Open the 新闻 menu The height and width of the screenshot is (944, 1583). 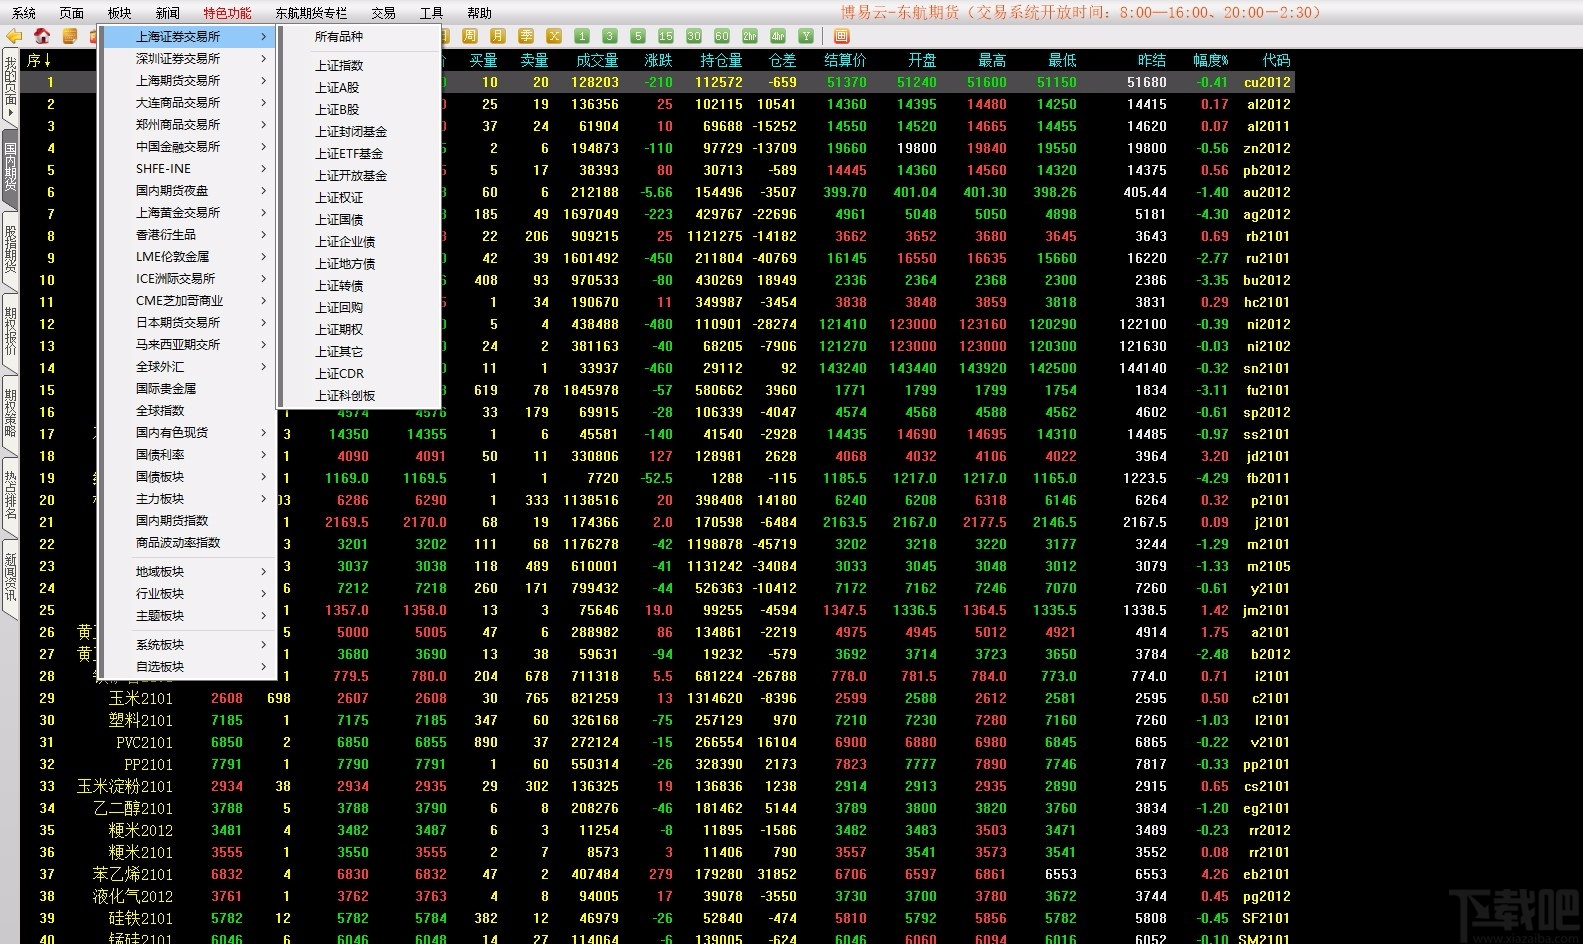click(x=168, y=13)
